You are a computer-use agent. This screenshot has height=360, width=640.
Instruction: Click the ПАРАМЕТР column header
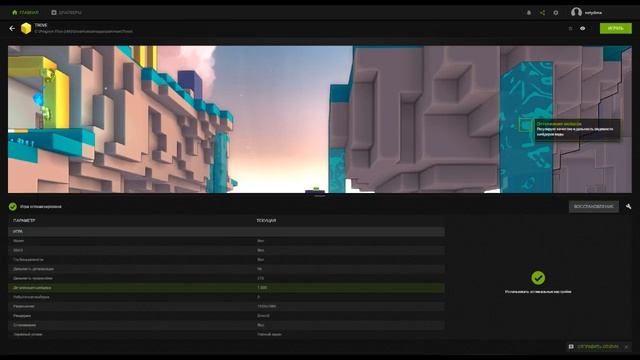24,220
